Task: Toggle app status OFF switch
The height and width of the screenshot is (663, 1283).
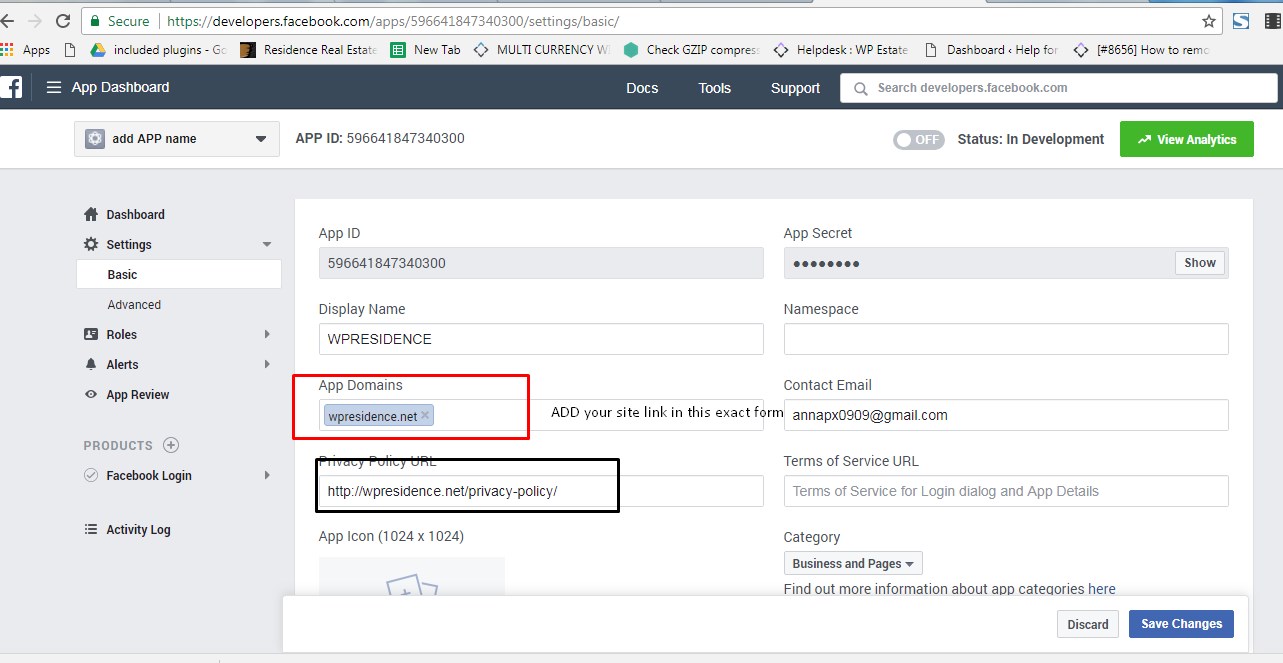Action: (x=918, y=139)
